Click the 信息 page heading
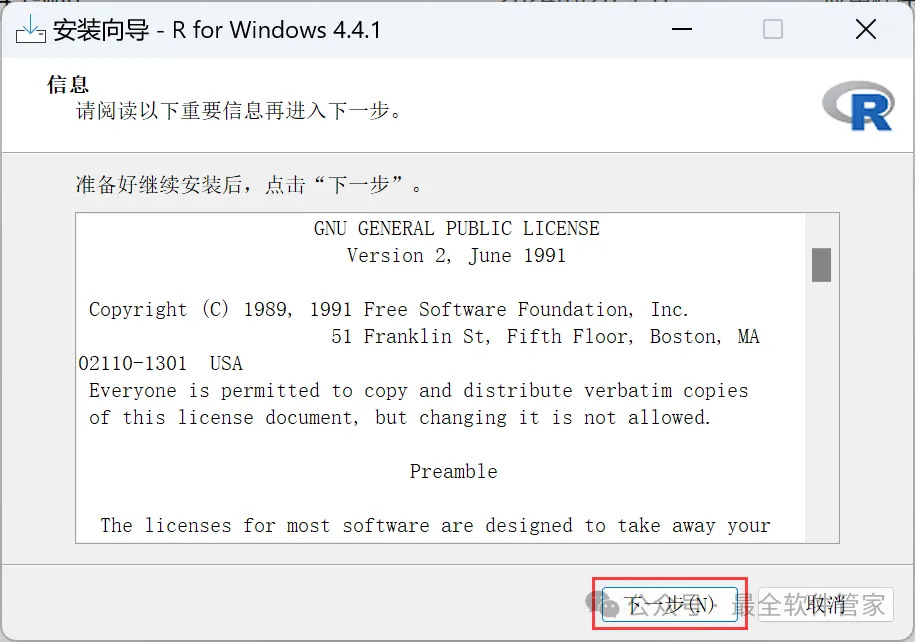 pos(68,85)
